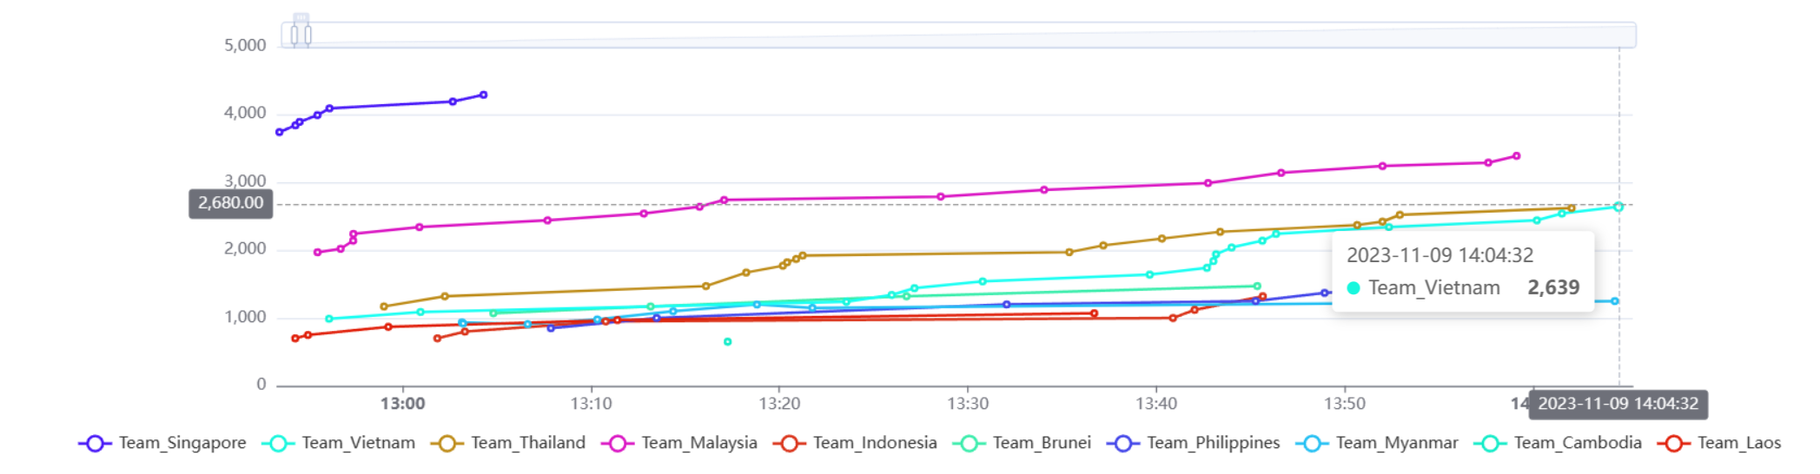Click the 13:00 x-axis label
Viewport: 1820px width, 474px height.
(402, 404)
